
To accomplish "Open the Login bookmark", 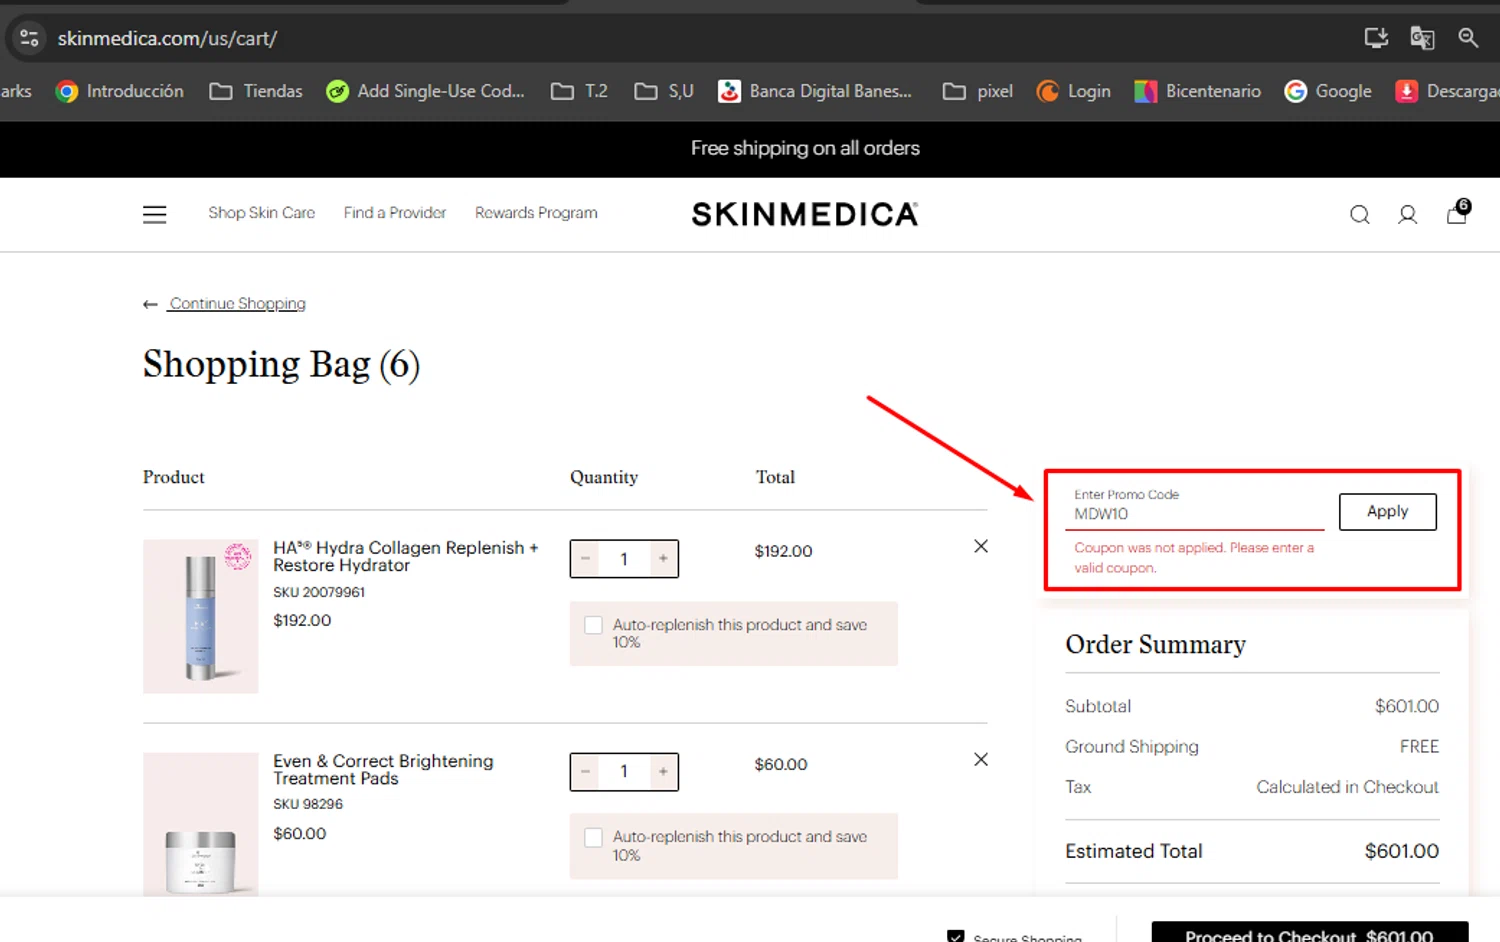I will (1074, 91).
